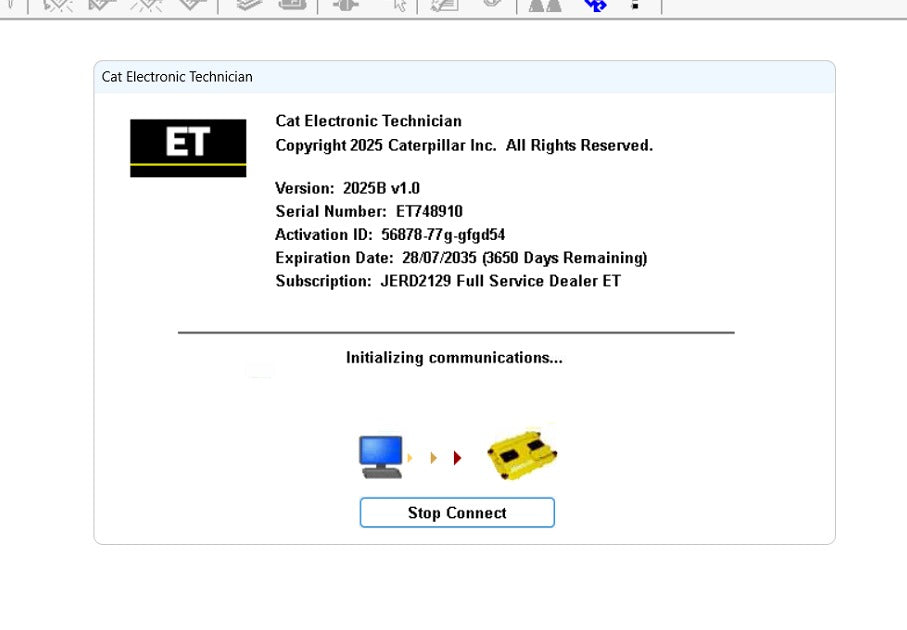The image size is (907, 630).
Task: Click the Initializing communications status text
Action: coord(454,357)
